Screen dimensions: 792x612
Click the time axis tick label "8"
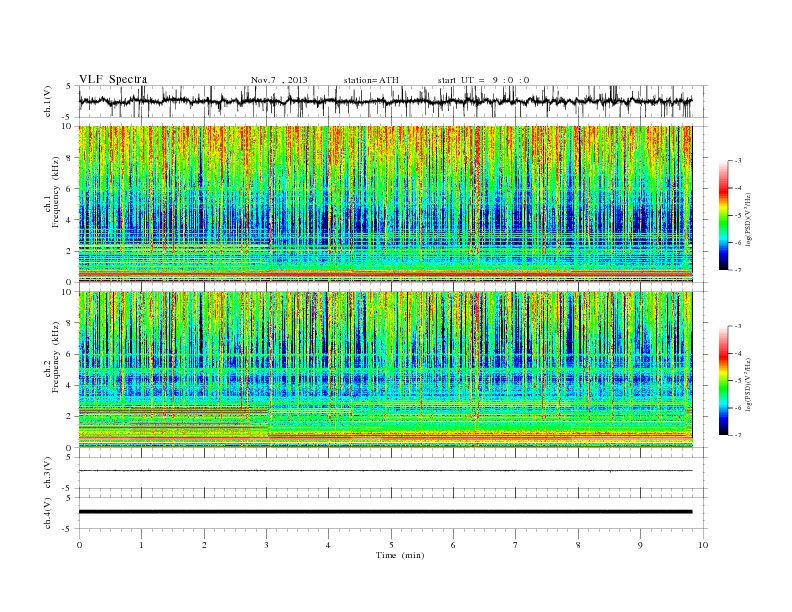(x=578, y=545)
